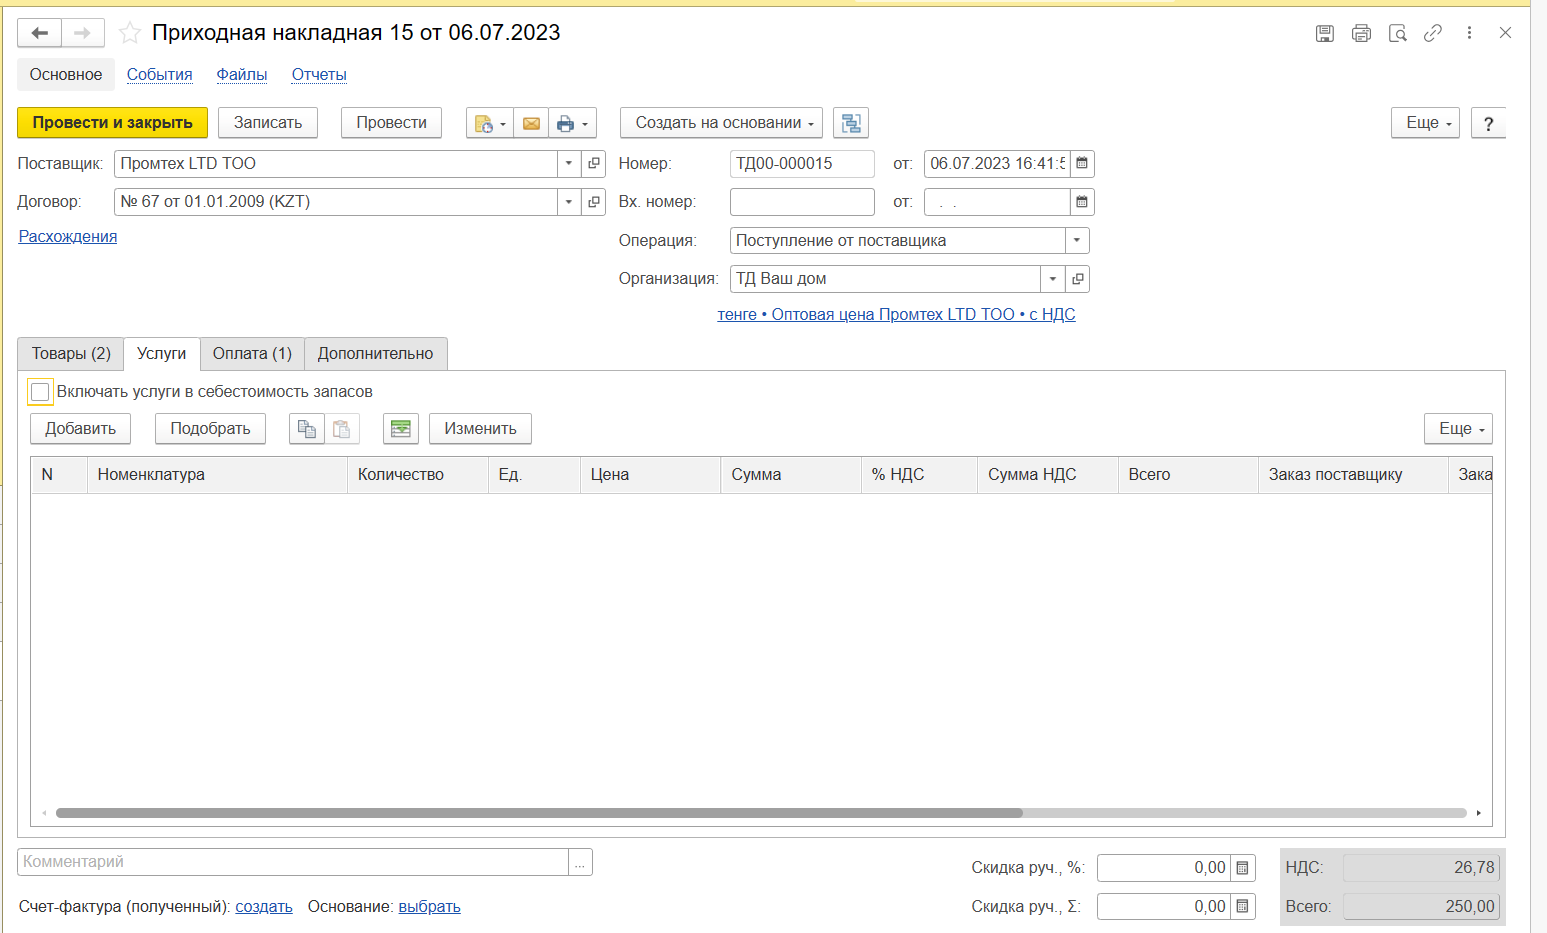The height and width of the screenshot is (933, 1547).
Task: Open calendar picker for document date
Action: [1082, 163]
